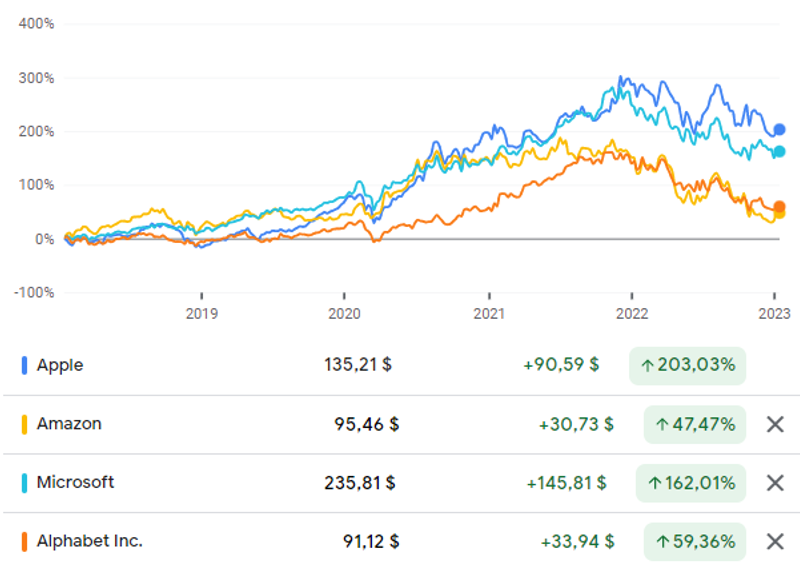Screen dimensions: 800x566
Task: Click Alphabet's 59,36% change badge
Action: point(694,542)
